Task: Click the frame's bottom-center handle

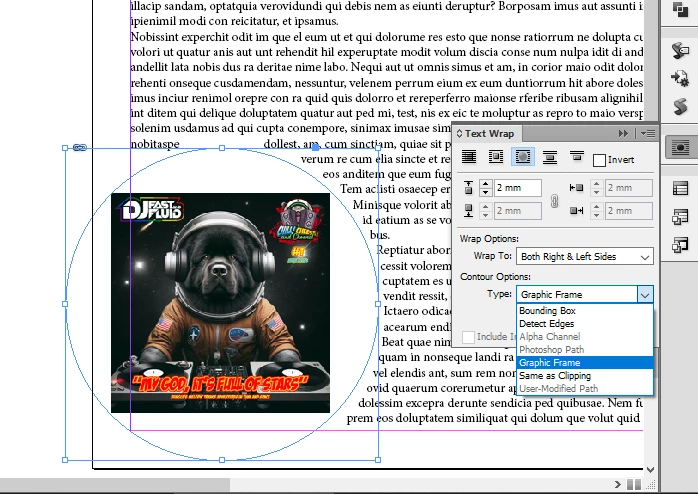Action: [x=222, y=460]
